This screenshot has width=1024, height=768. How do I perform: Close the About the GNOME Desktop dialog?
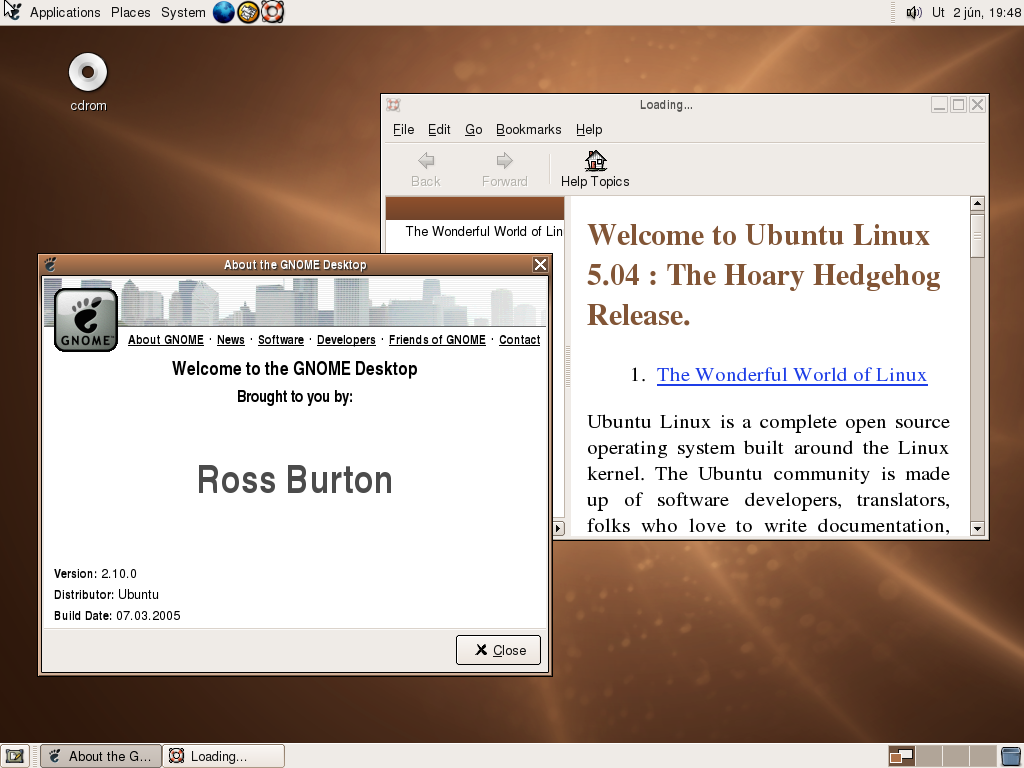[x=540, y=264]
